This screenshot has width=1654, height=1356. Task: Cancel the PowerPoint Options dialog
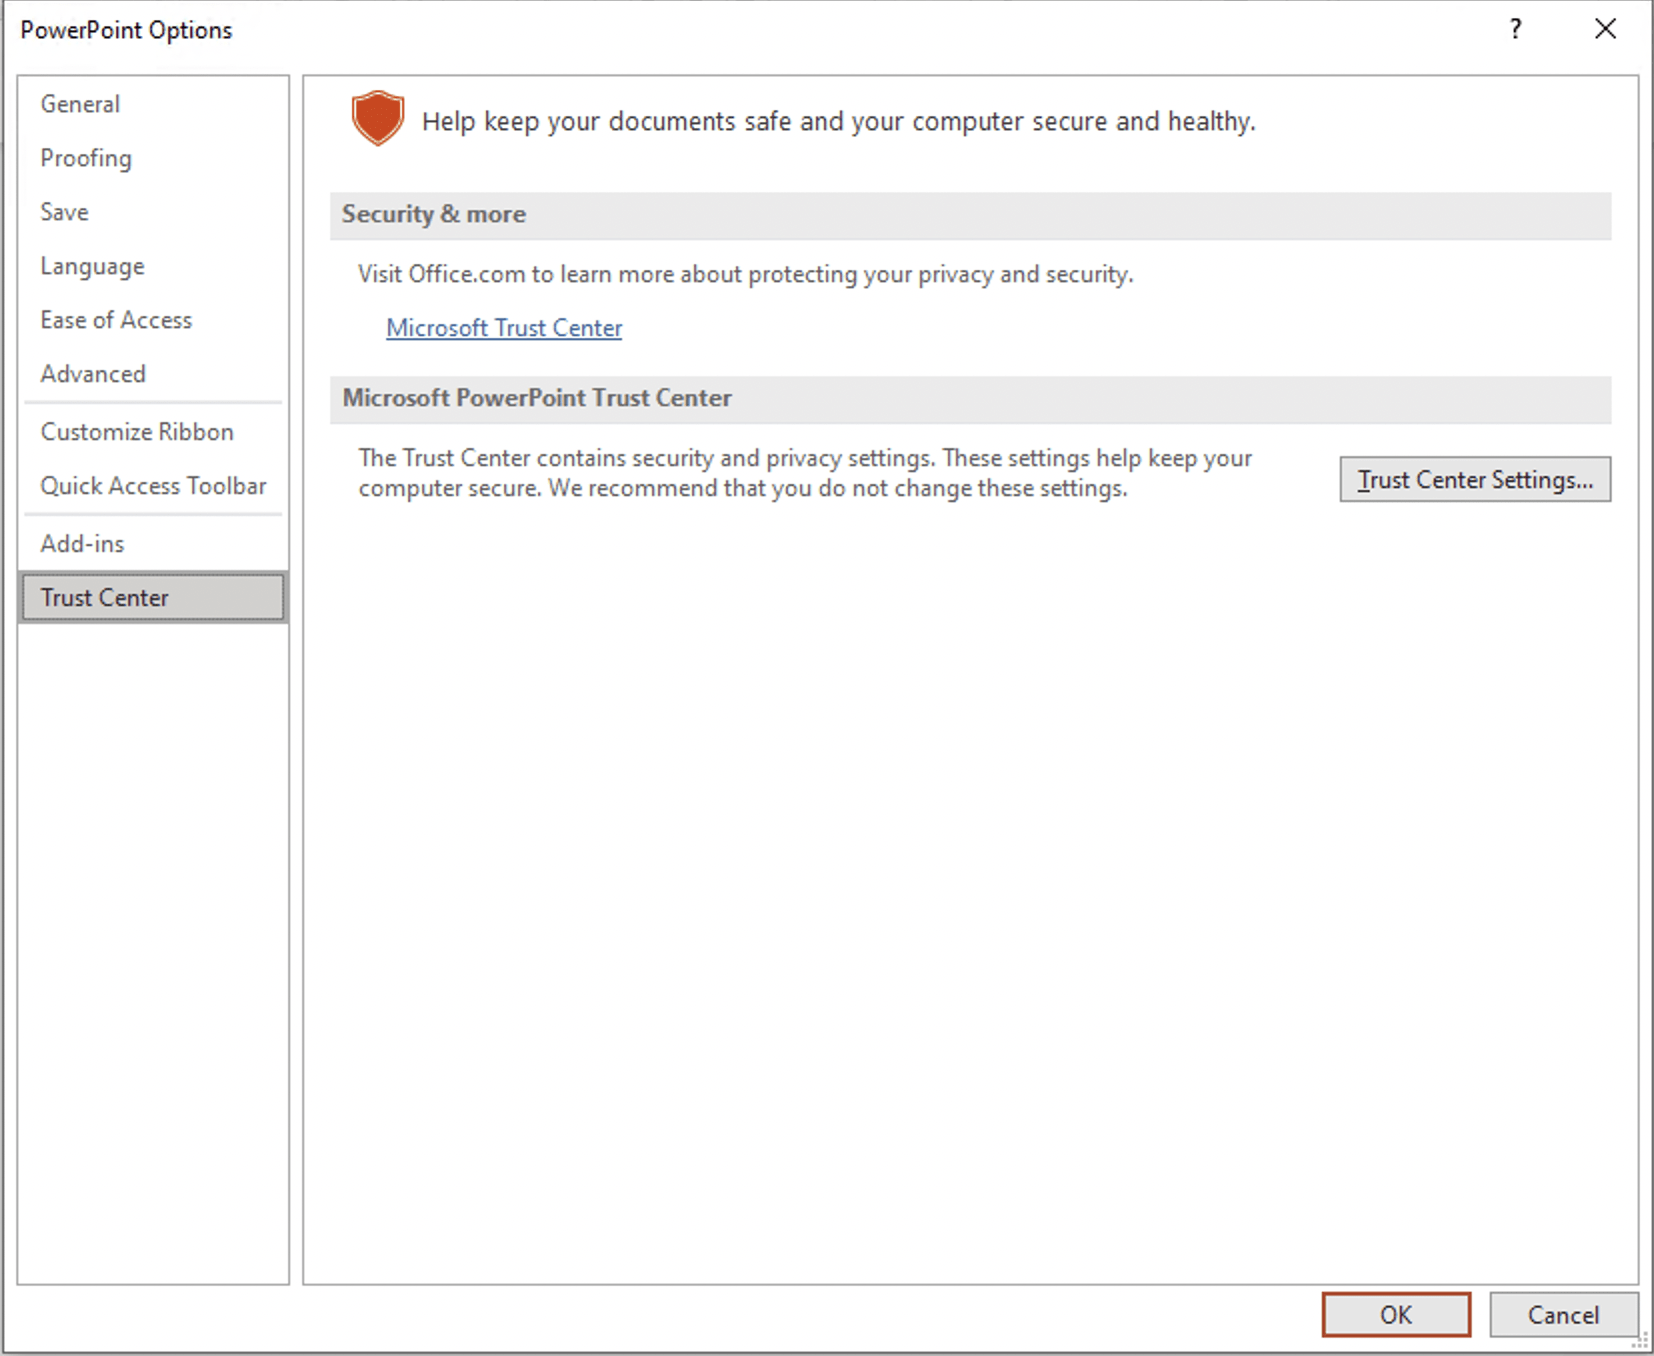pyautogui.click(x=1563, y=1315)
